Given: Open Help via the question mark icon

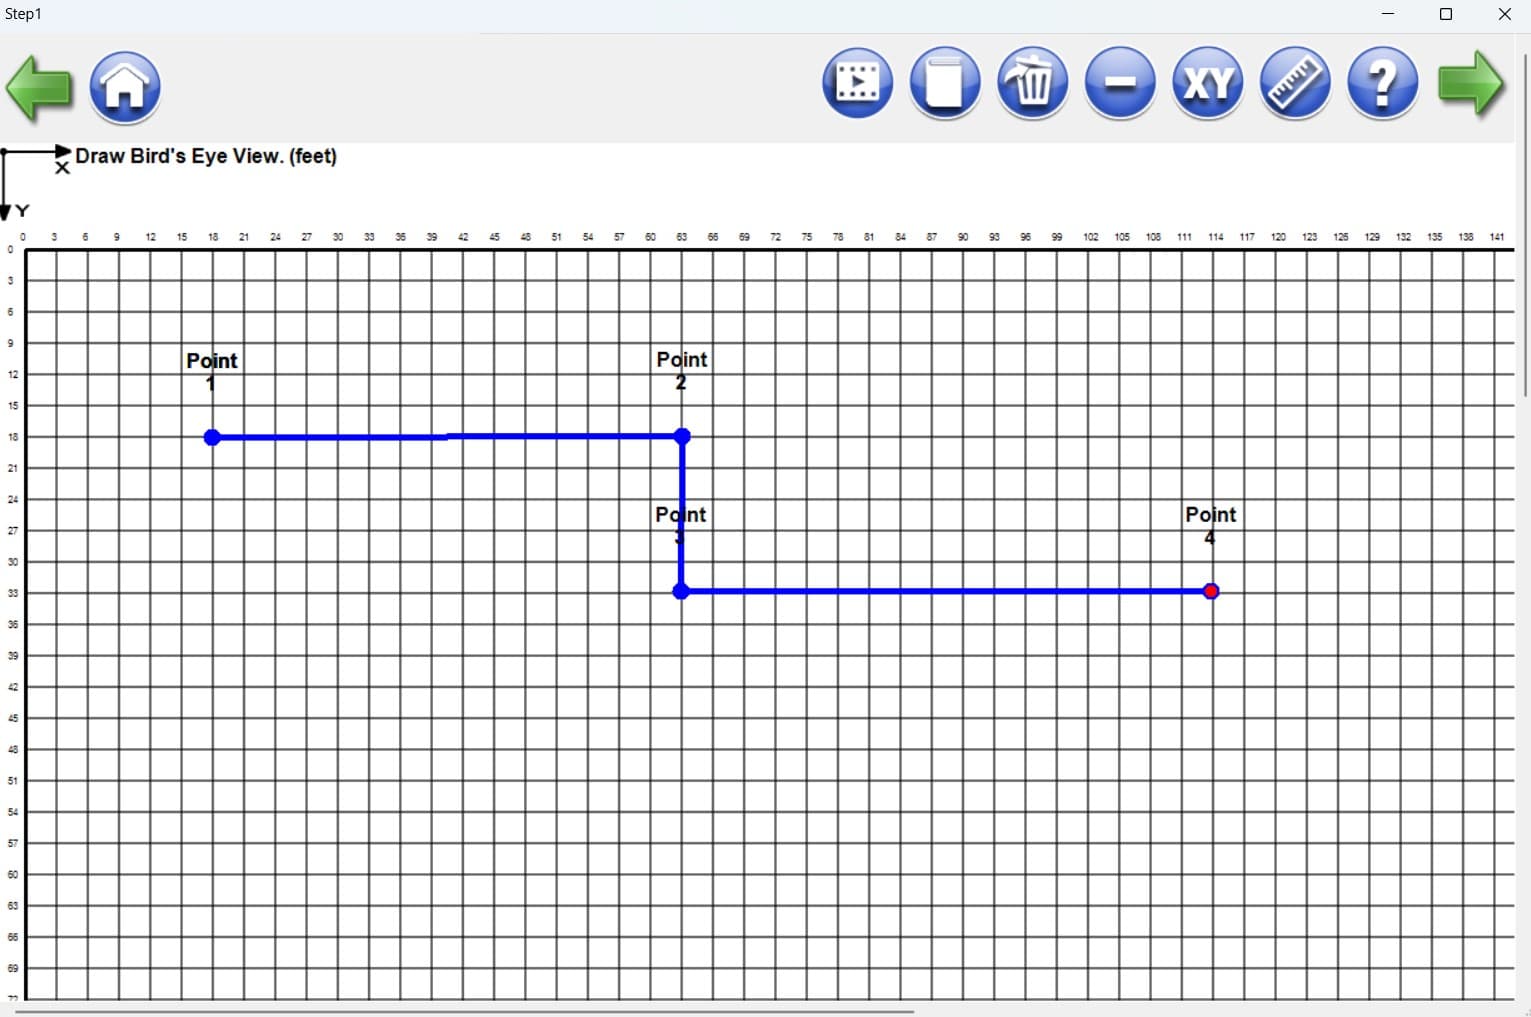Looking at the screenshot, I should 1382,84.
